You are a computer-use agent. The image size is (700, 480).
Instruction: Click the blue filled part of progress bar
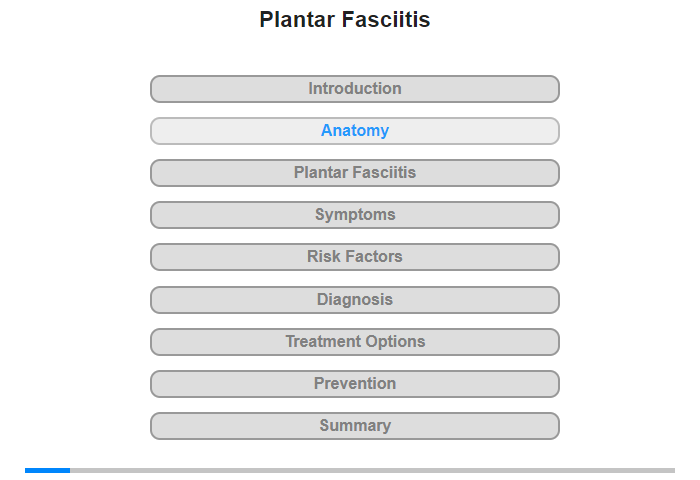[x=47, y=470]
